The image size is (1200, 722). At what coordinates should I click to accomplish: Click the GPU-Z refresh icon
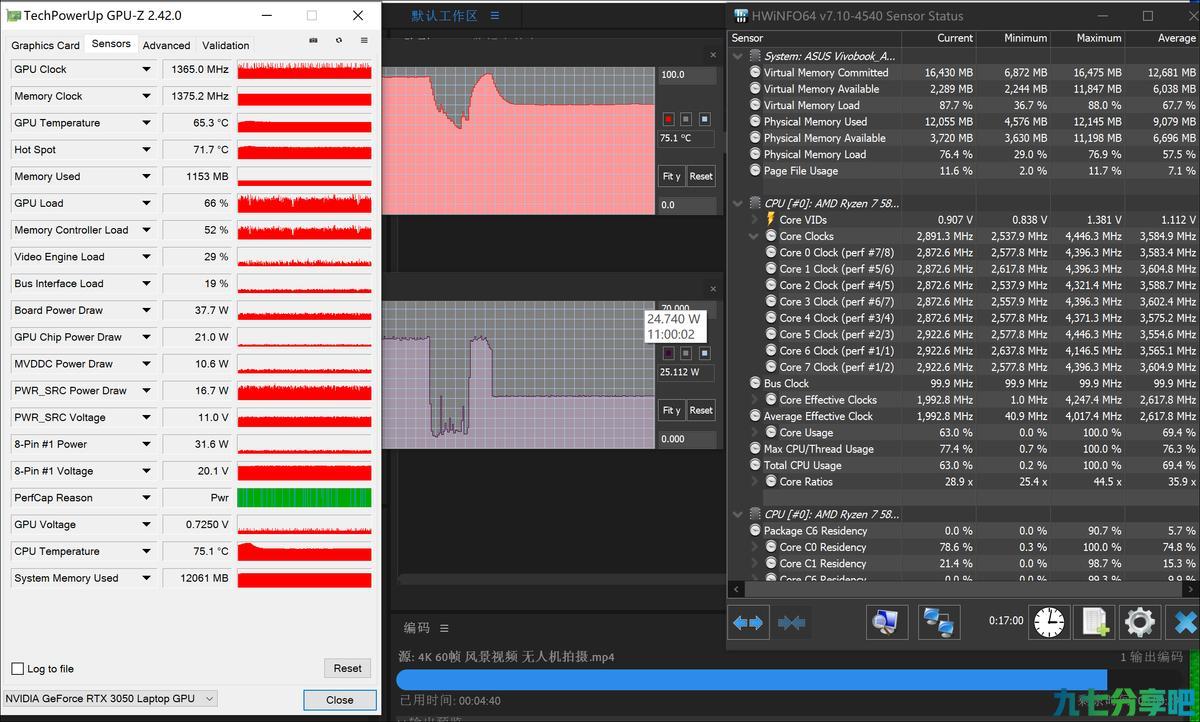[339, 41]
